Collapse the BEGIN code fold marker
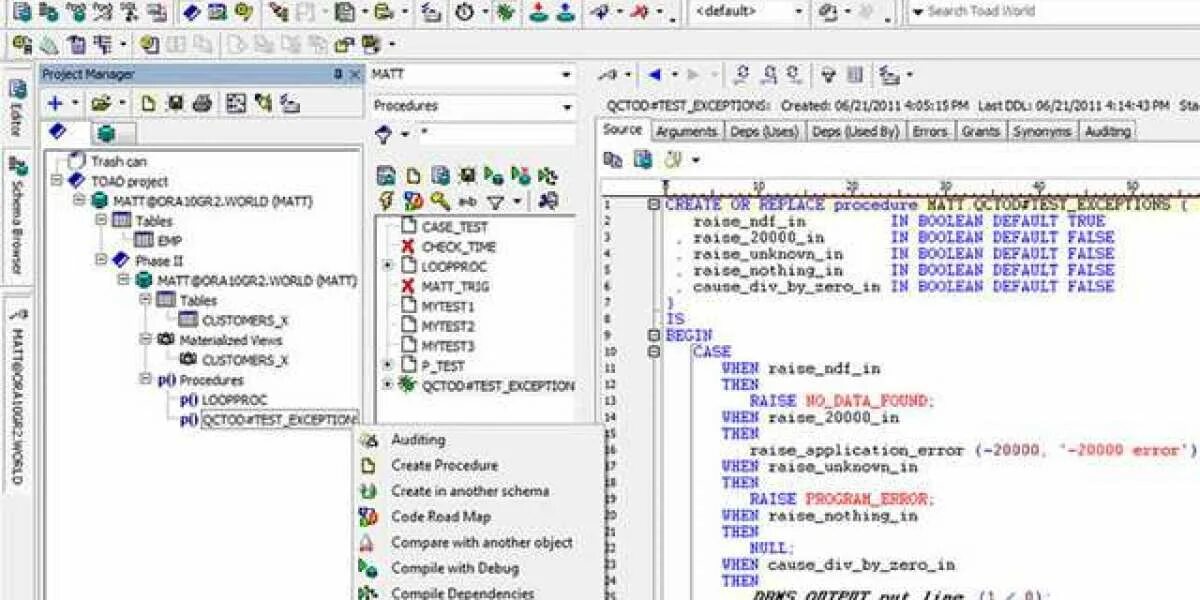The image size is (1200, 600). pos(653,336)
